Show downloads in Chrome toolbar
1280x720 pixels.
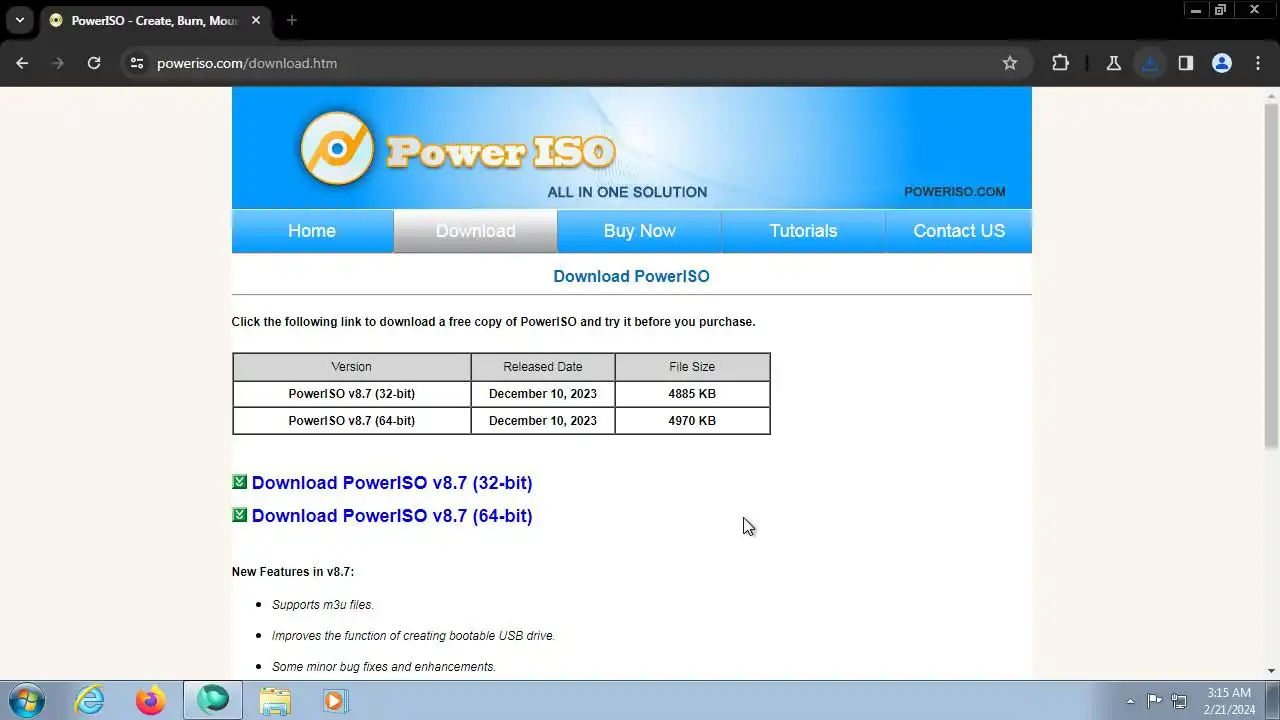tap(1150, 63)
